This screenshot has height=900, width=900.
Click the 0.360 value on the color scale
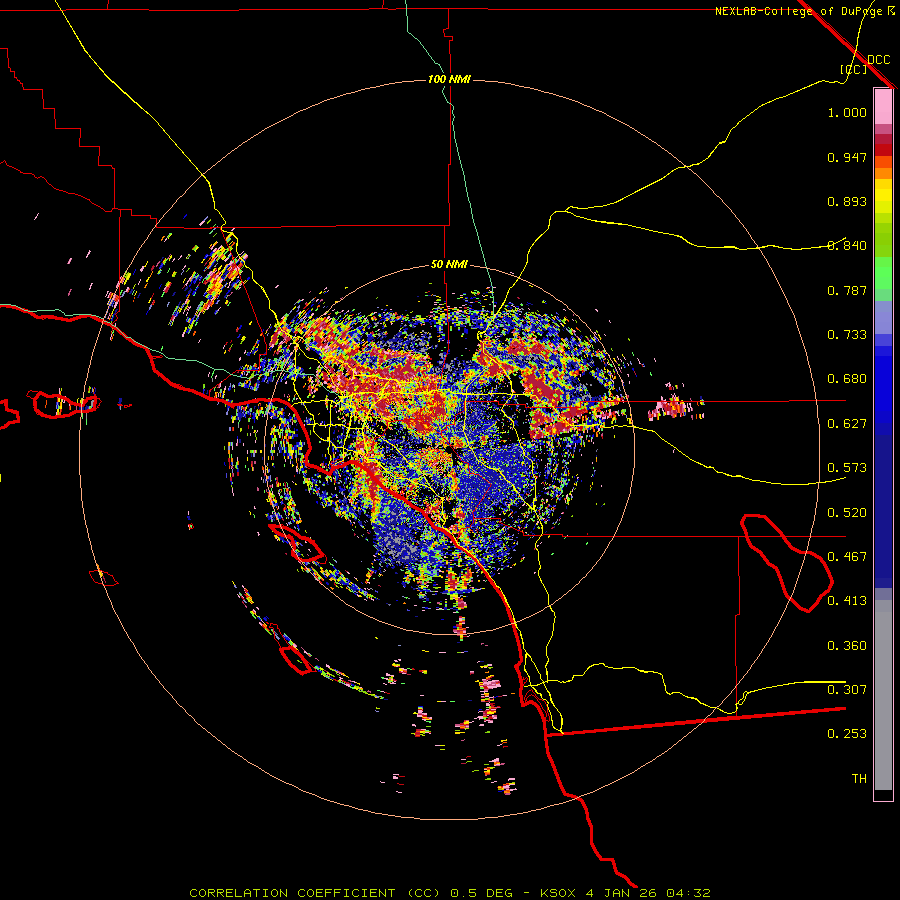click(x=847, y=646)
